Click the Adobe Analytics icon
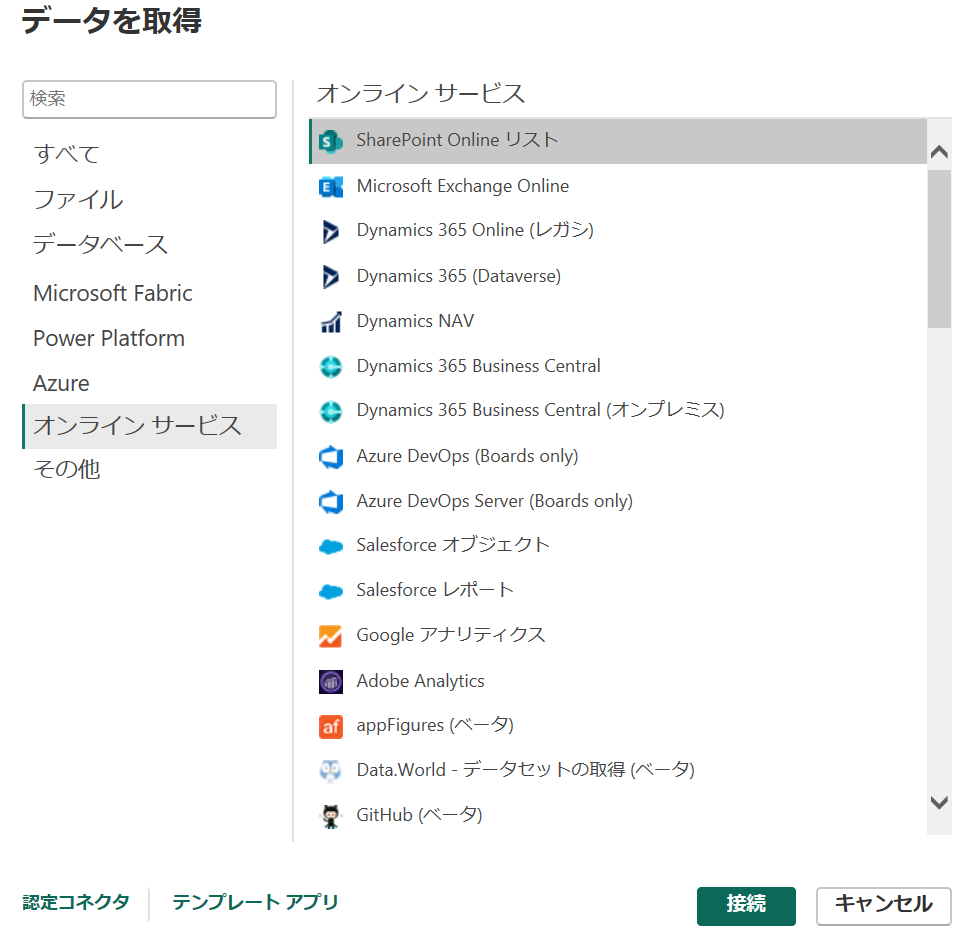Image resolution: width=962 pixels, height=942 pixels. (x=331, y=682)
